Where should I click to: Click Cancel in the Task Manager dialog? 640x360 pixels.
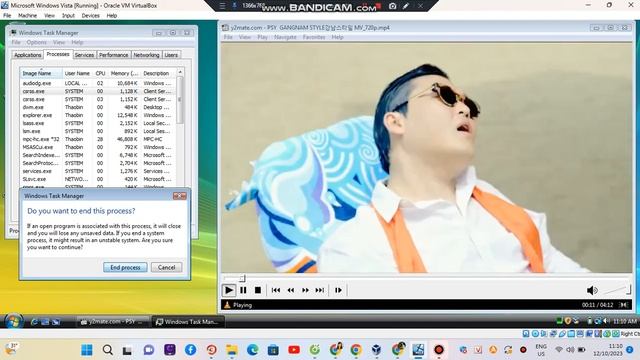(167, 267)
